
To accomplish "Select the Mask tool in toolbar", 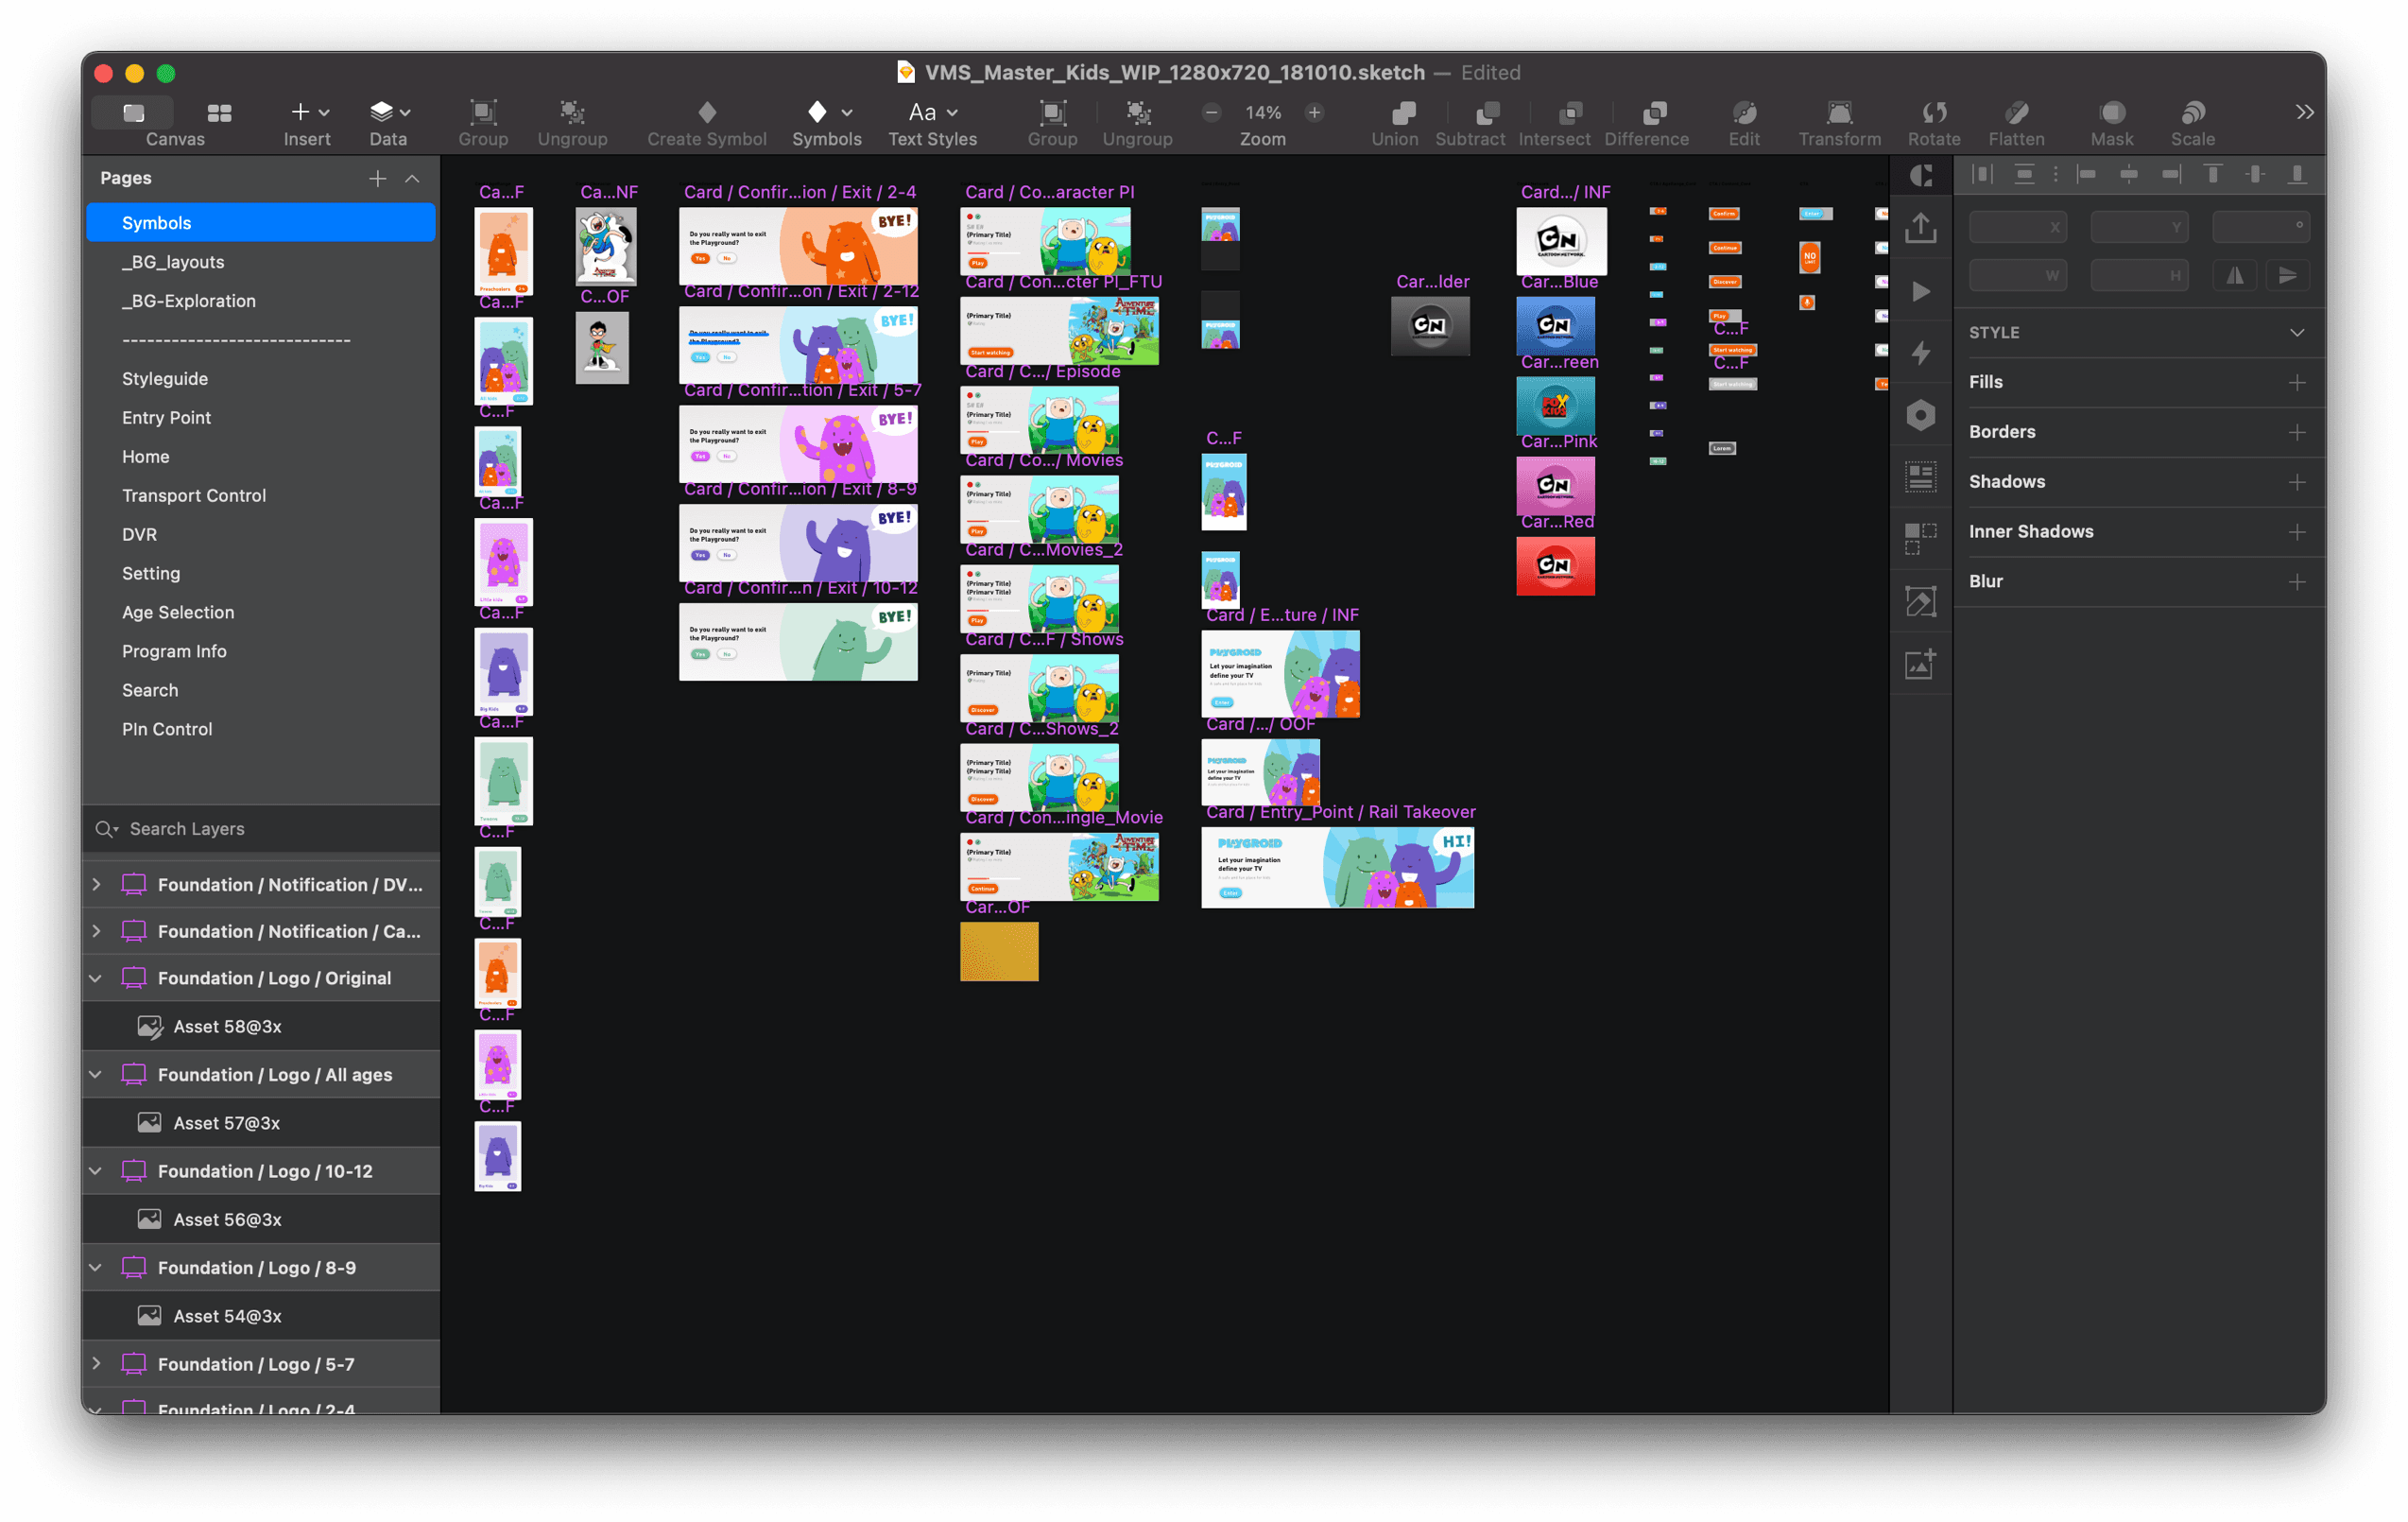I will click(2111, 112).
